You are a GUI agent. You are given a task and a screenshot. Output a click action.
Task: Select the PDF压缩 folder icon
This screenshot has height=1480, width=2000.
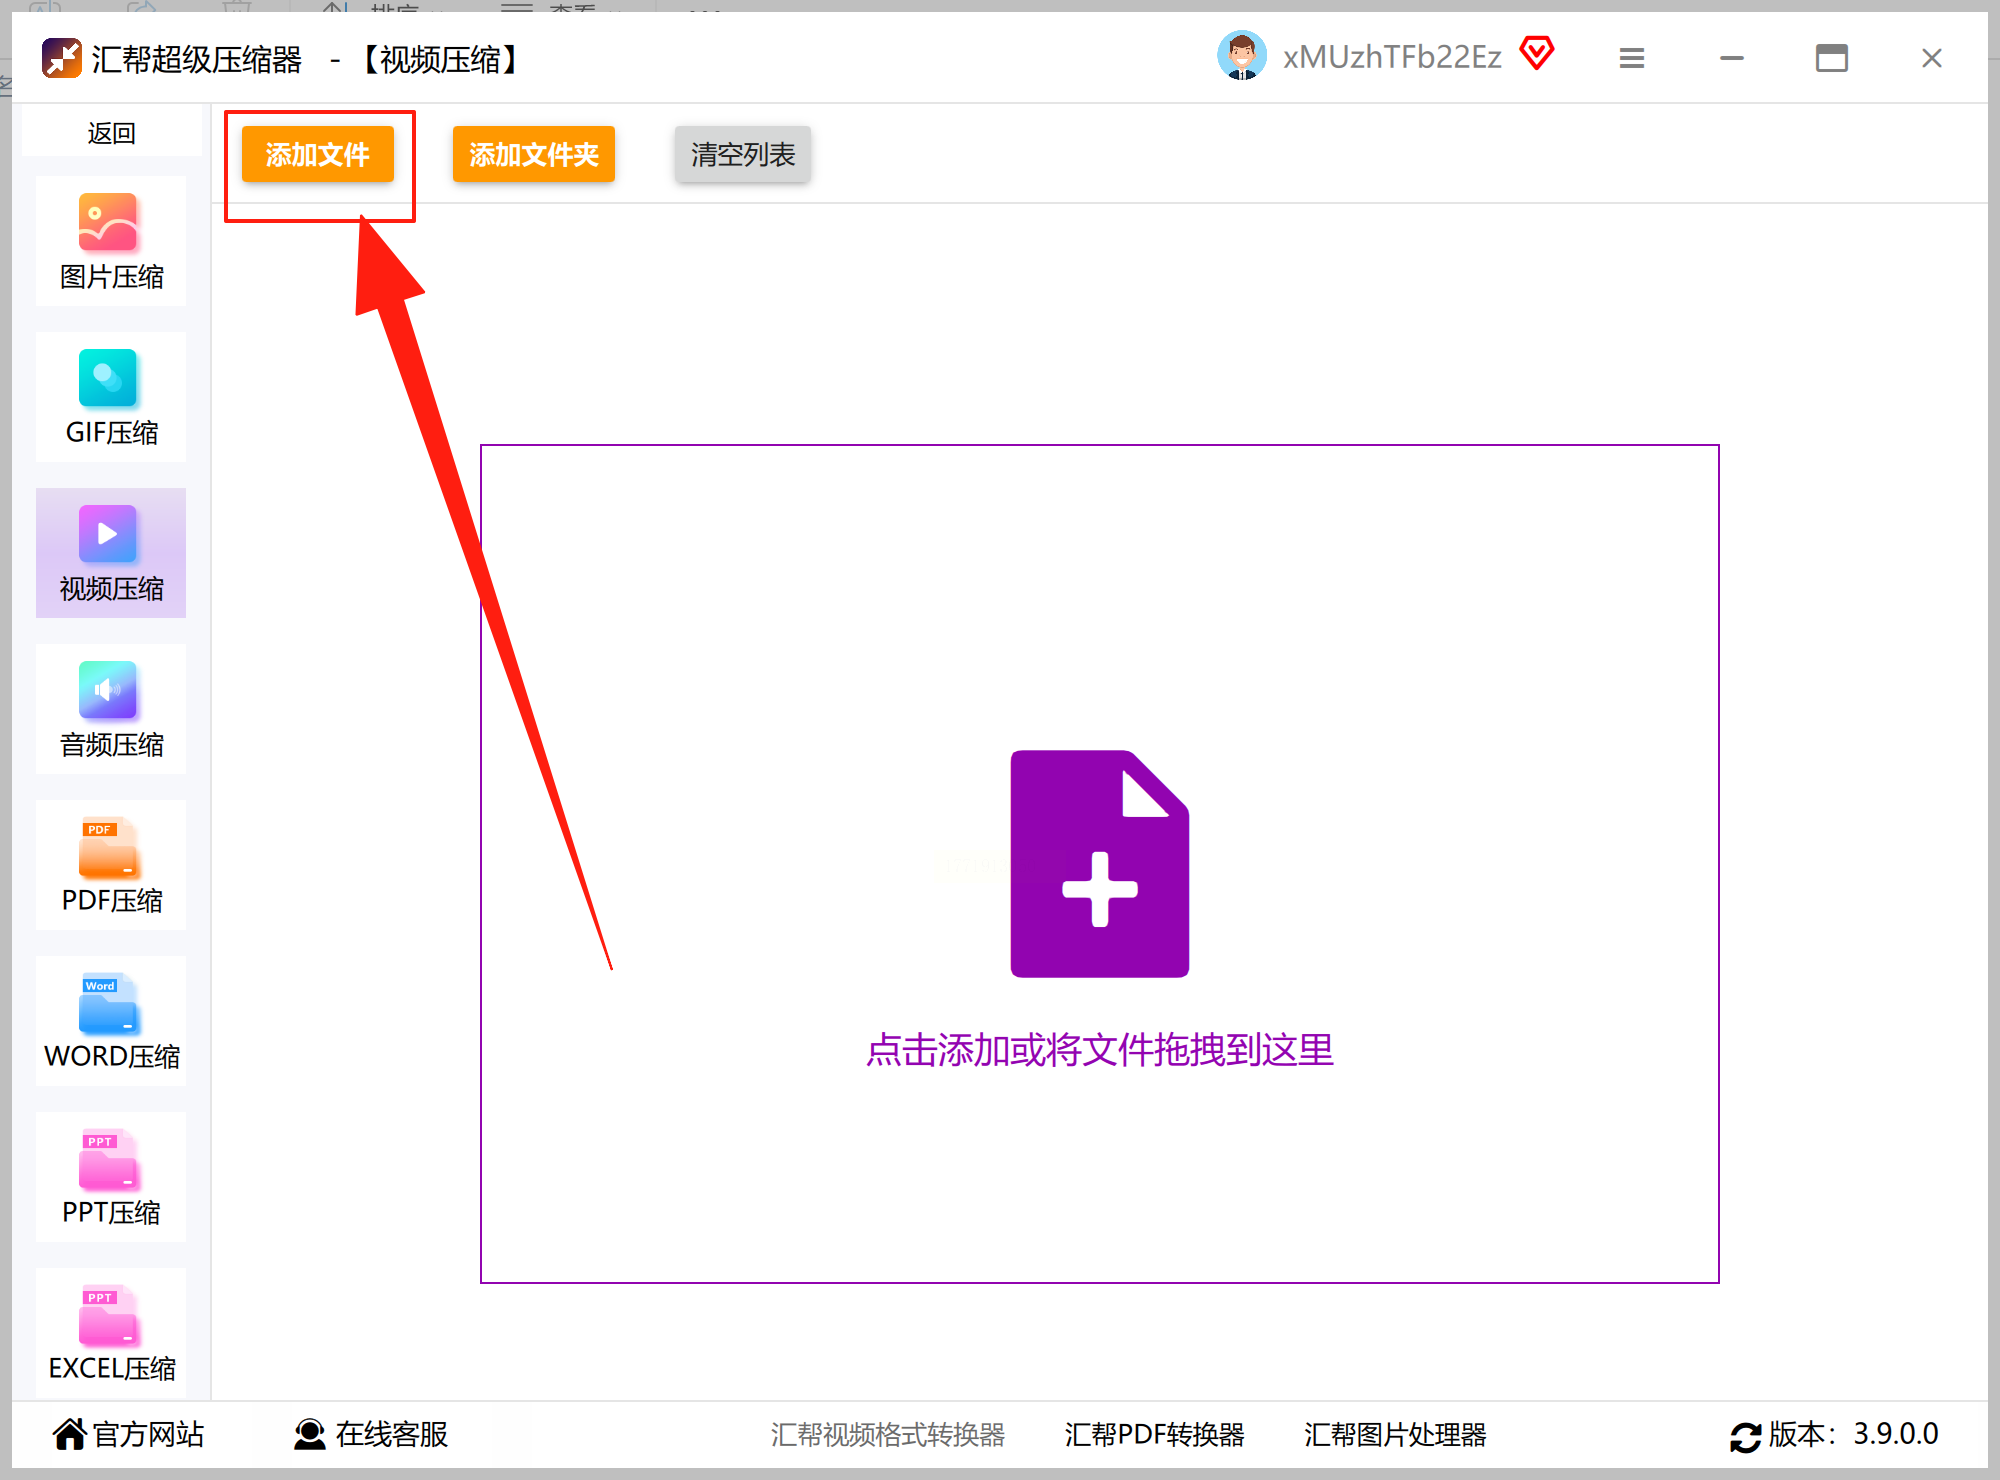pos(108,846)
